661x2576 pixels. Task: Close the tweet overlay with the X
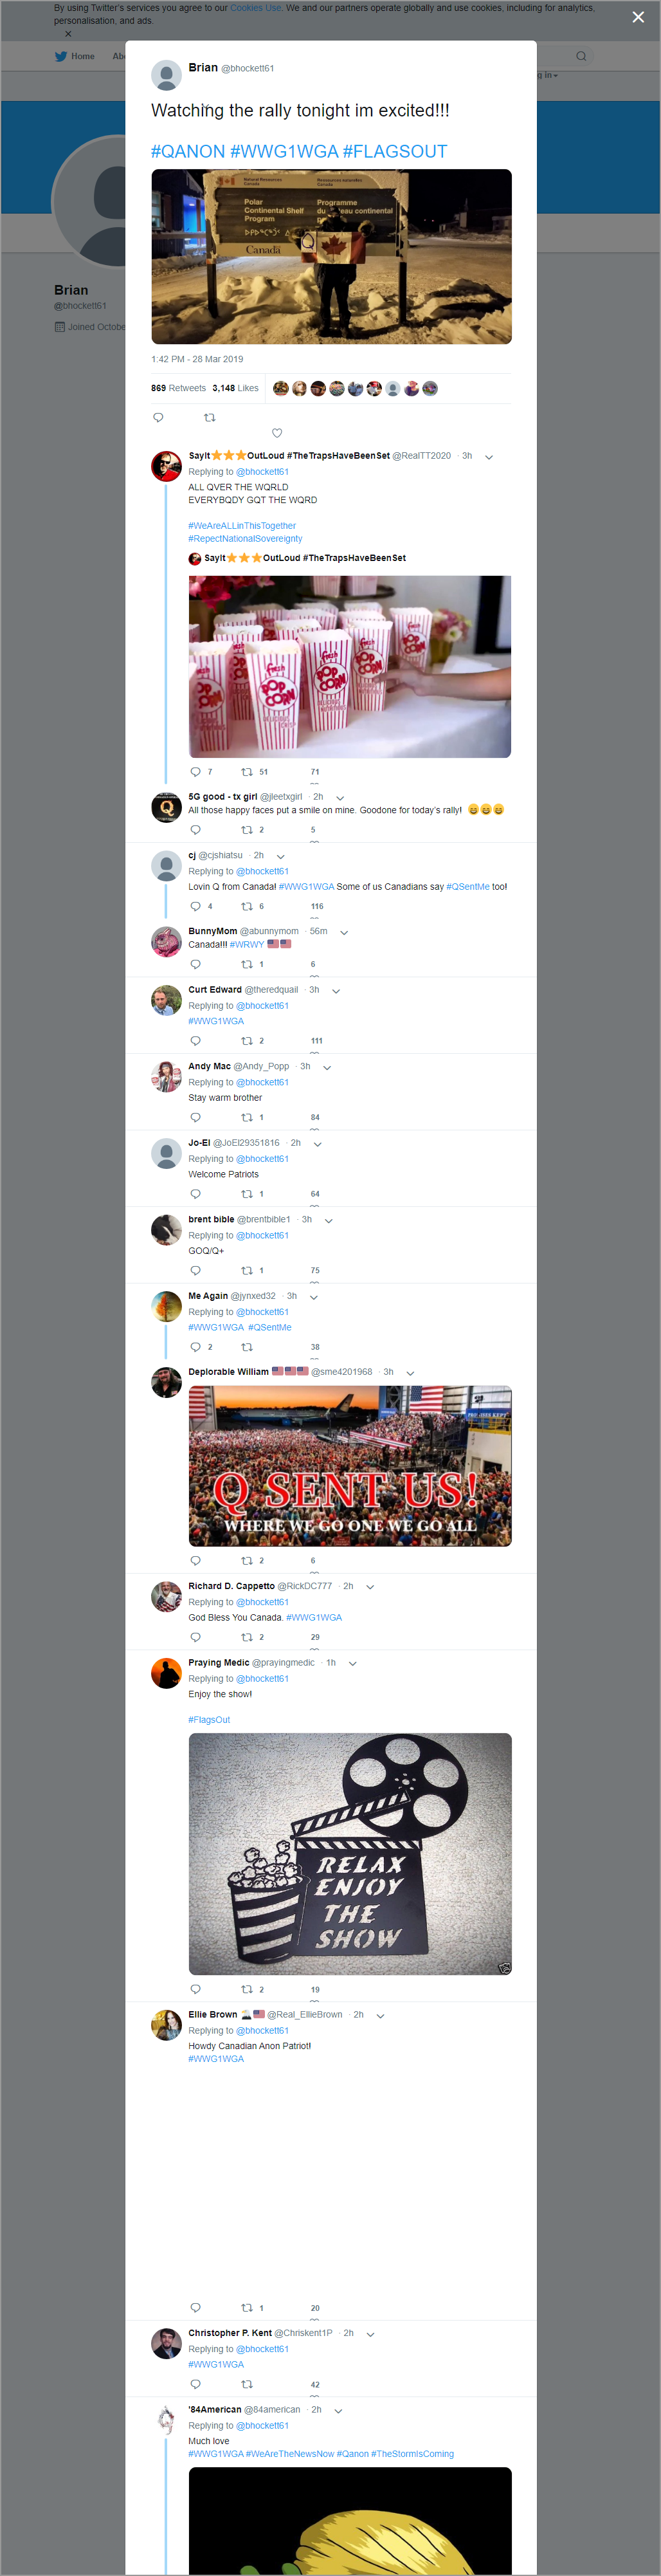click(x=638, y=17)
